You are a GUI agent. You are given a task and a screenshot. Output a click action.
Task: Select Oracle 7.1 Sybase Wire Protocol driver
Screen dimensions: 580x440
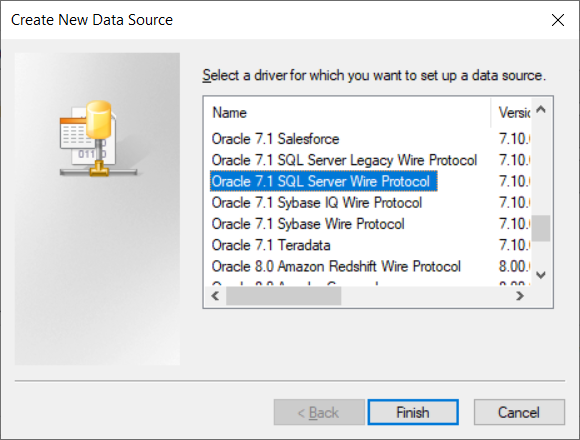(308, 224)
